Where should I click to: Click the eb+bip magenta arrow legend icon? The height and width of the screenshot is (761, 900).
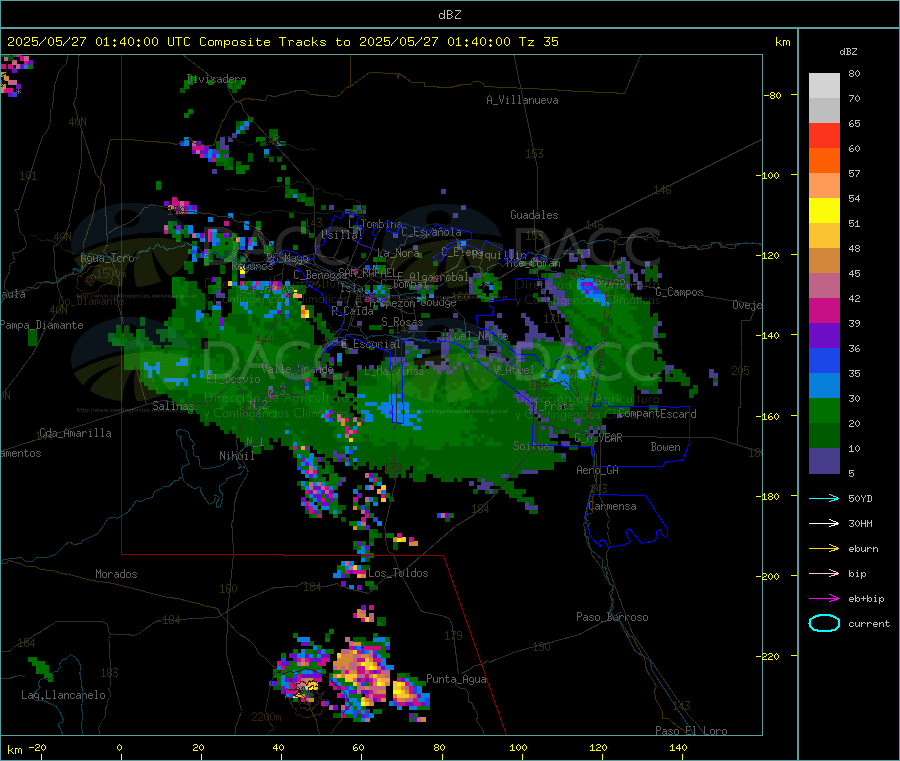tap(824, 599)
